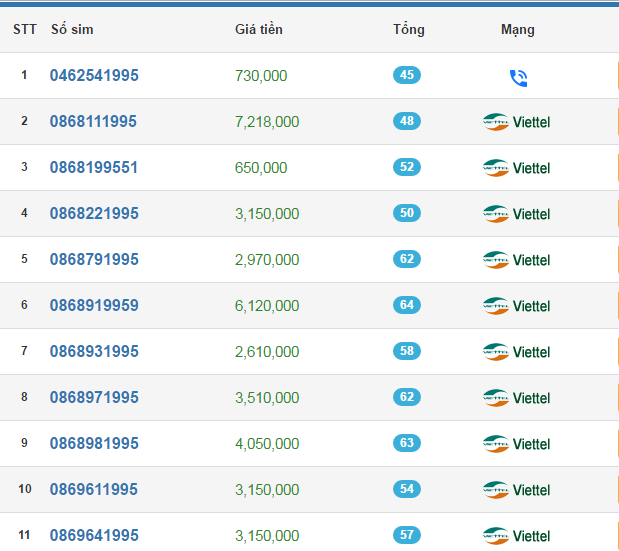Click the Viettel logo for 0869641995

pyautogui.click(x=516, y=536)
